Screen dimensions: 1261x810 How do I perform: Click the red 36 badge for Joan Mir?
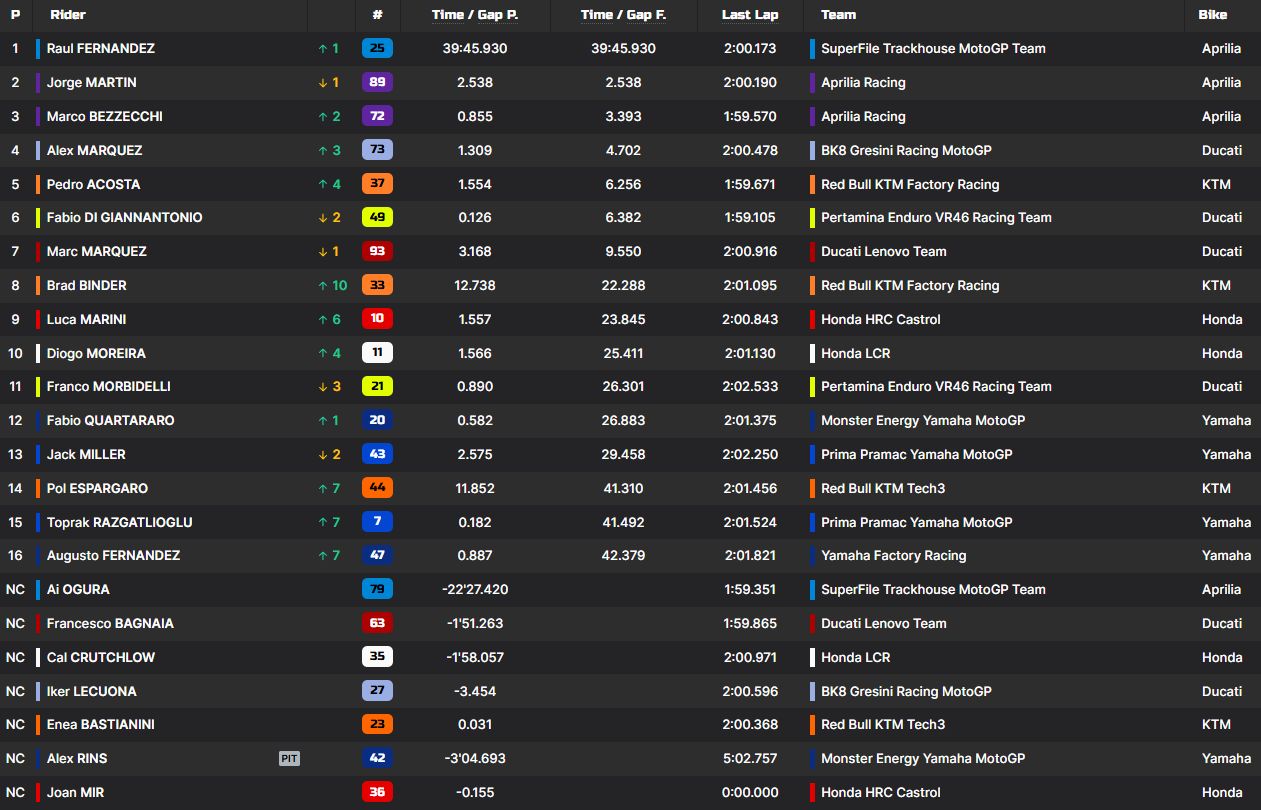click(x=377, y=792)
